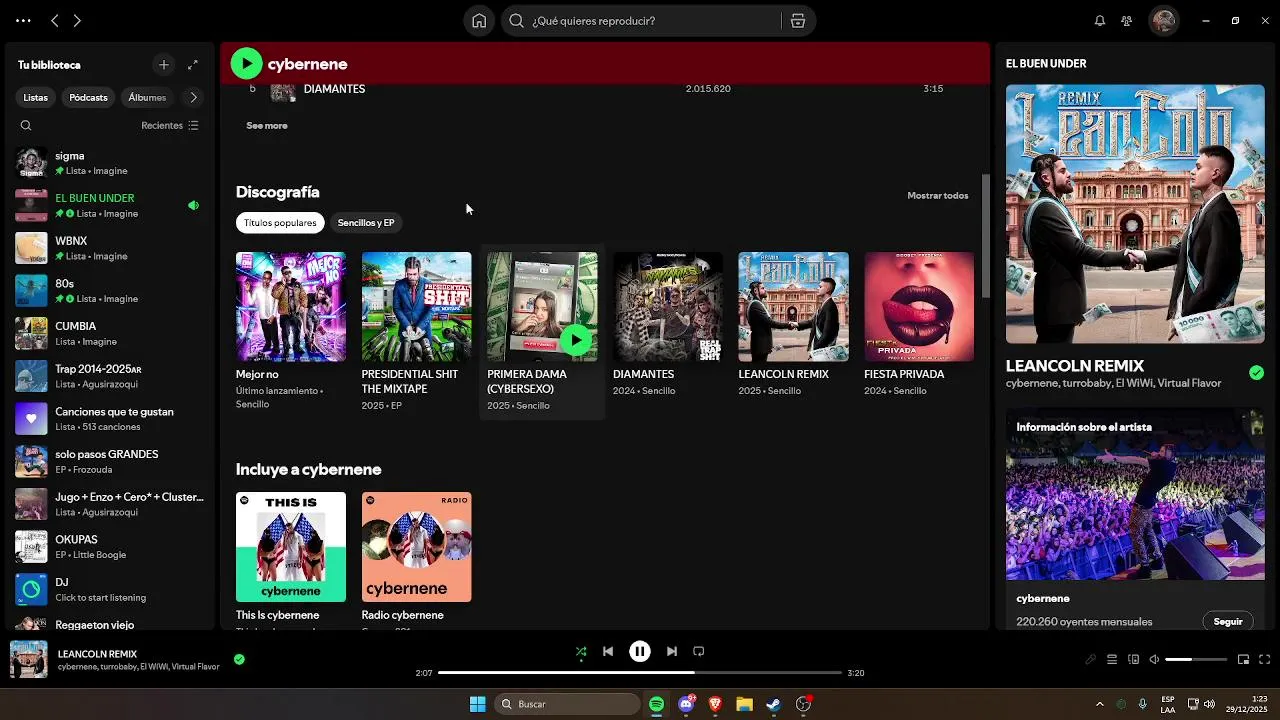1280x720 pixels.
Task: Open Recientes sort dropdown
Action: [x=170, y=126]
